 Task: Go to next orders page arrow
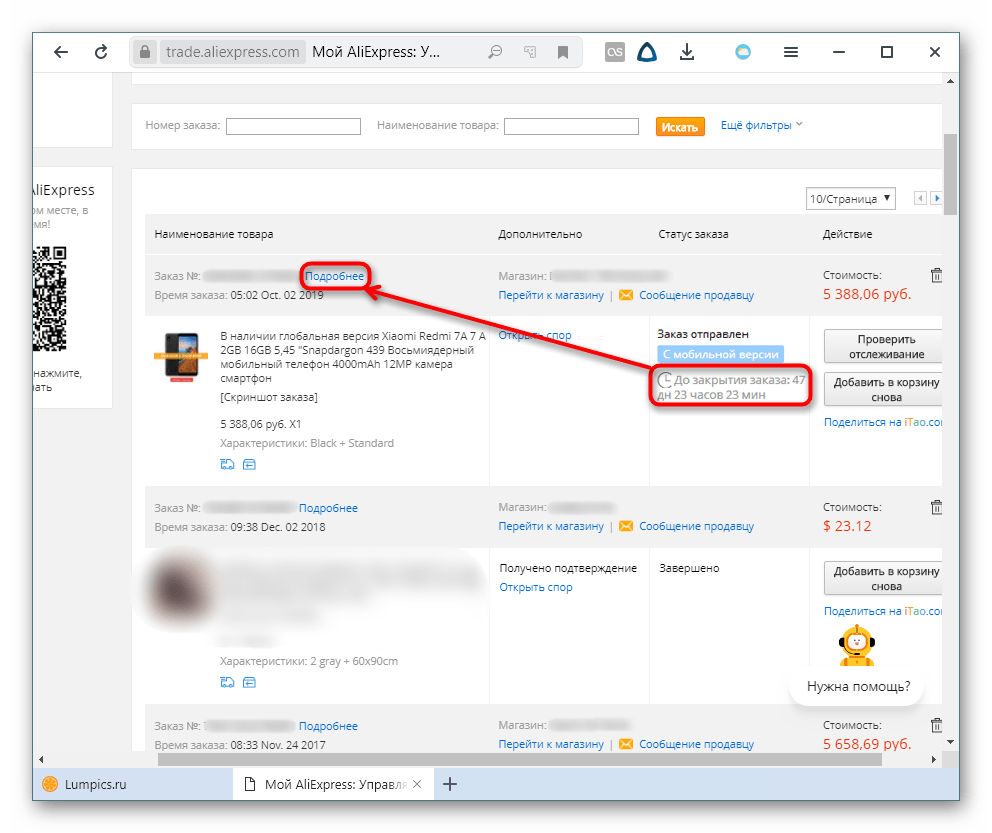click(936, 199)
